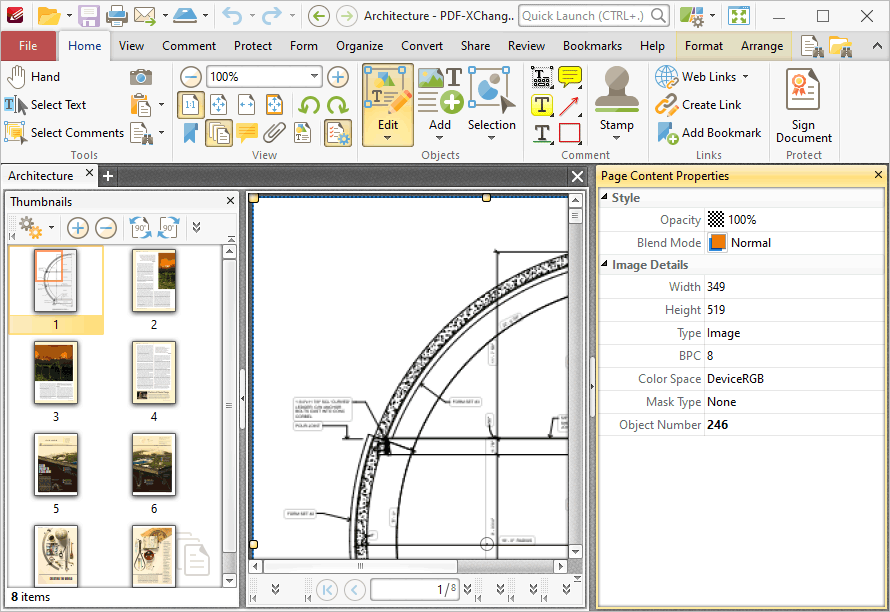Click Add Bookmark

(708, 133)
